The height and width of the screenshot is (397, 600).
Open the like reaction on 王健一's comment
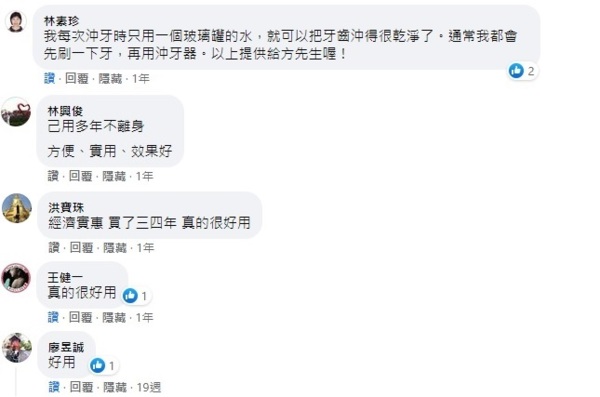tap(136, 296)
